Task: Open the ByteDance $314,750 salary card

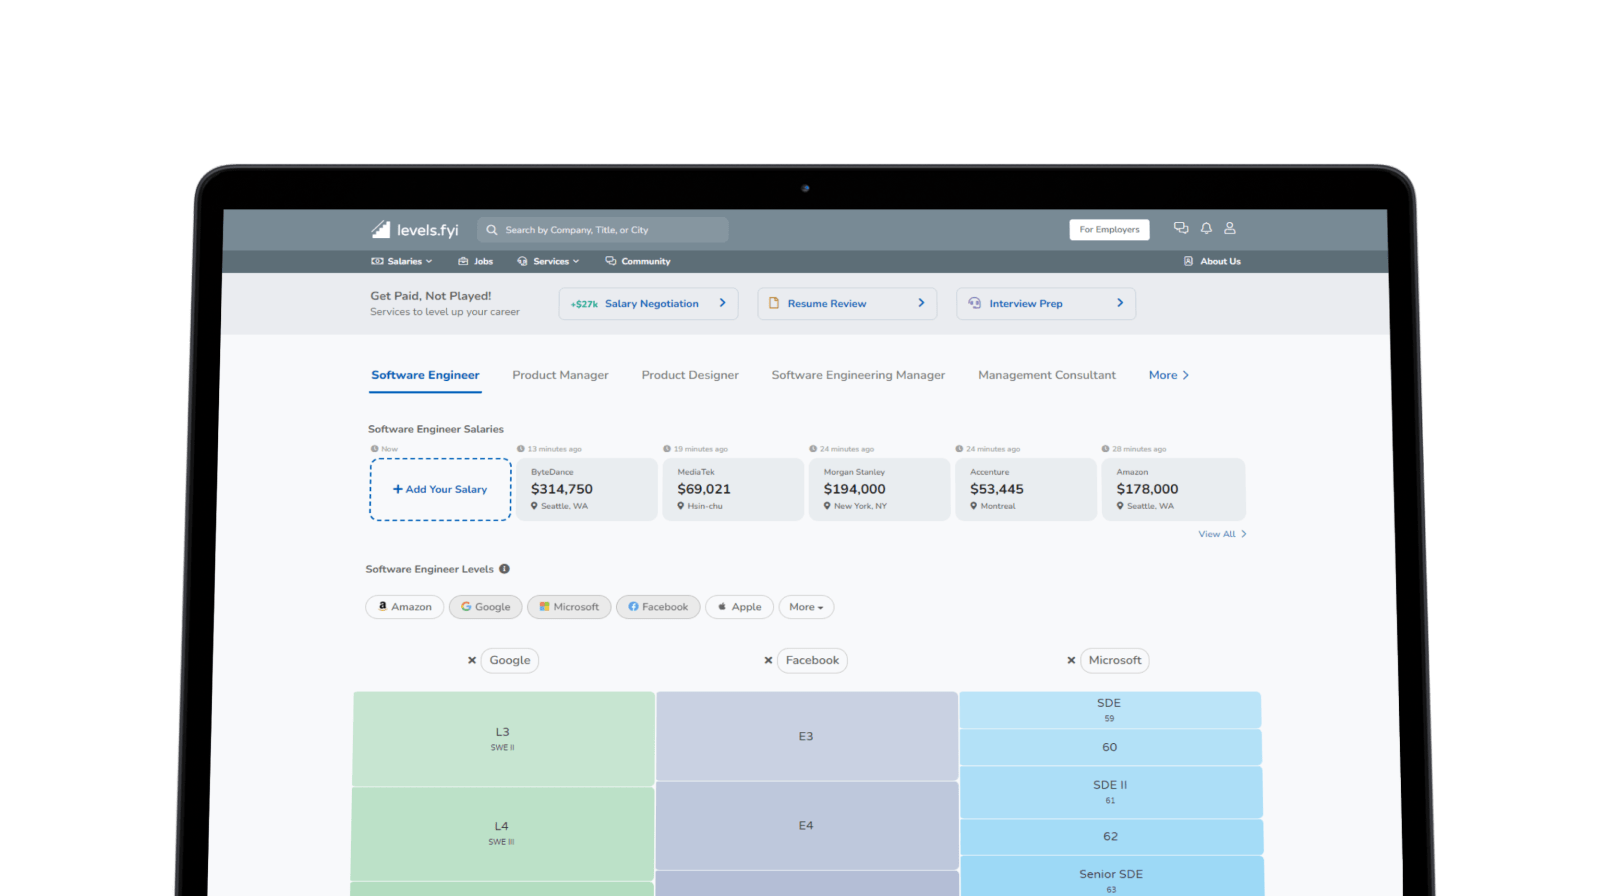Action: click(x=587, y=489)
